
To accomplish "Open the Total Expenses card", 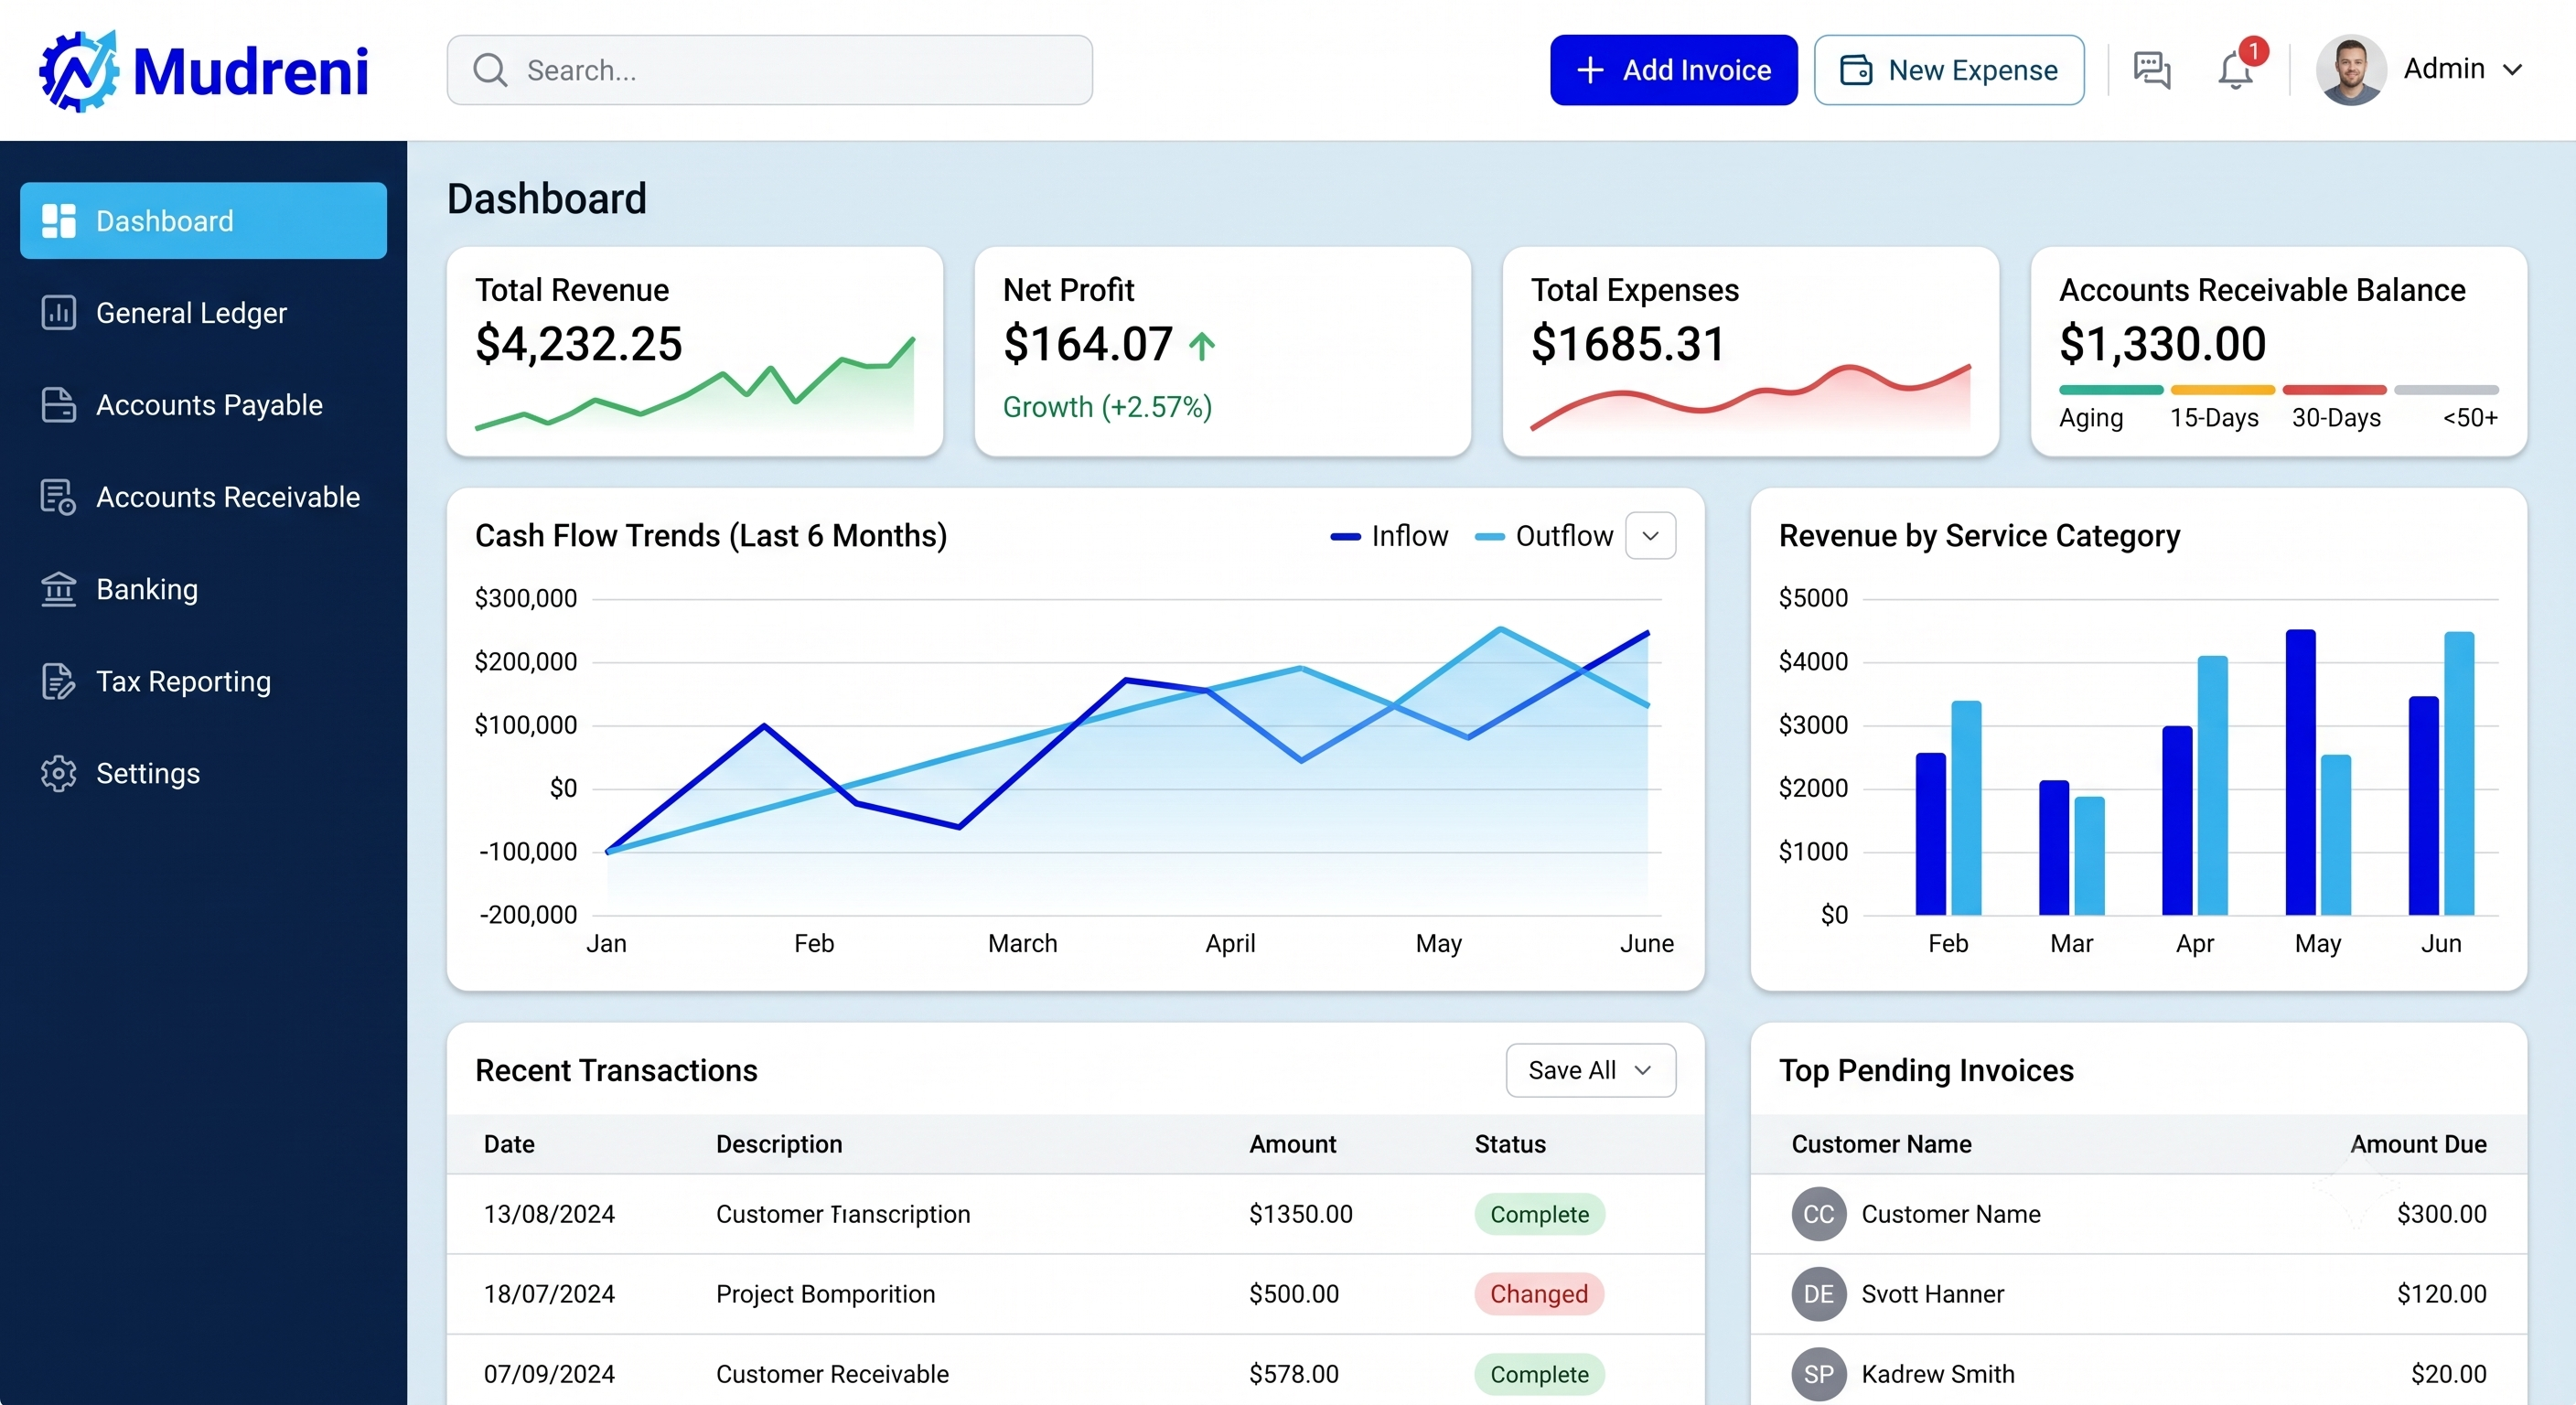I will [1751, 351].
